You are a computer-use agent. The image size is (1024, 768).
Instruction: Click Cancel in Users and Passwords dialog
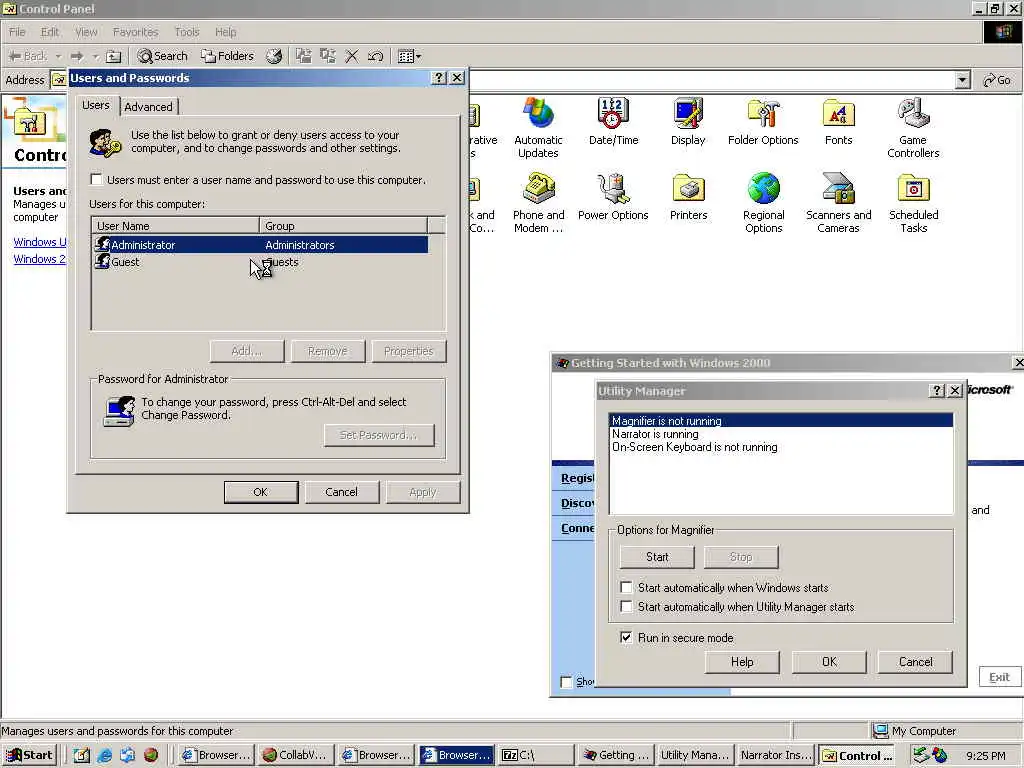coord(342,492)
